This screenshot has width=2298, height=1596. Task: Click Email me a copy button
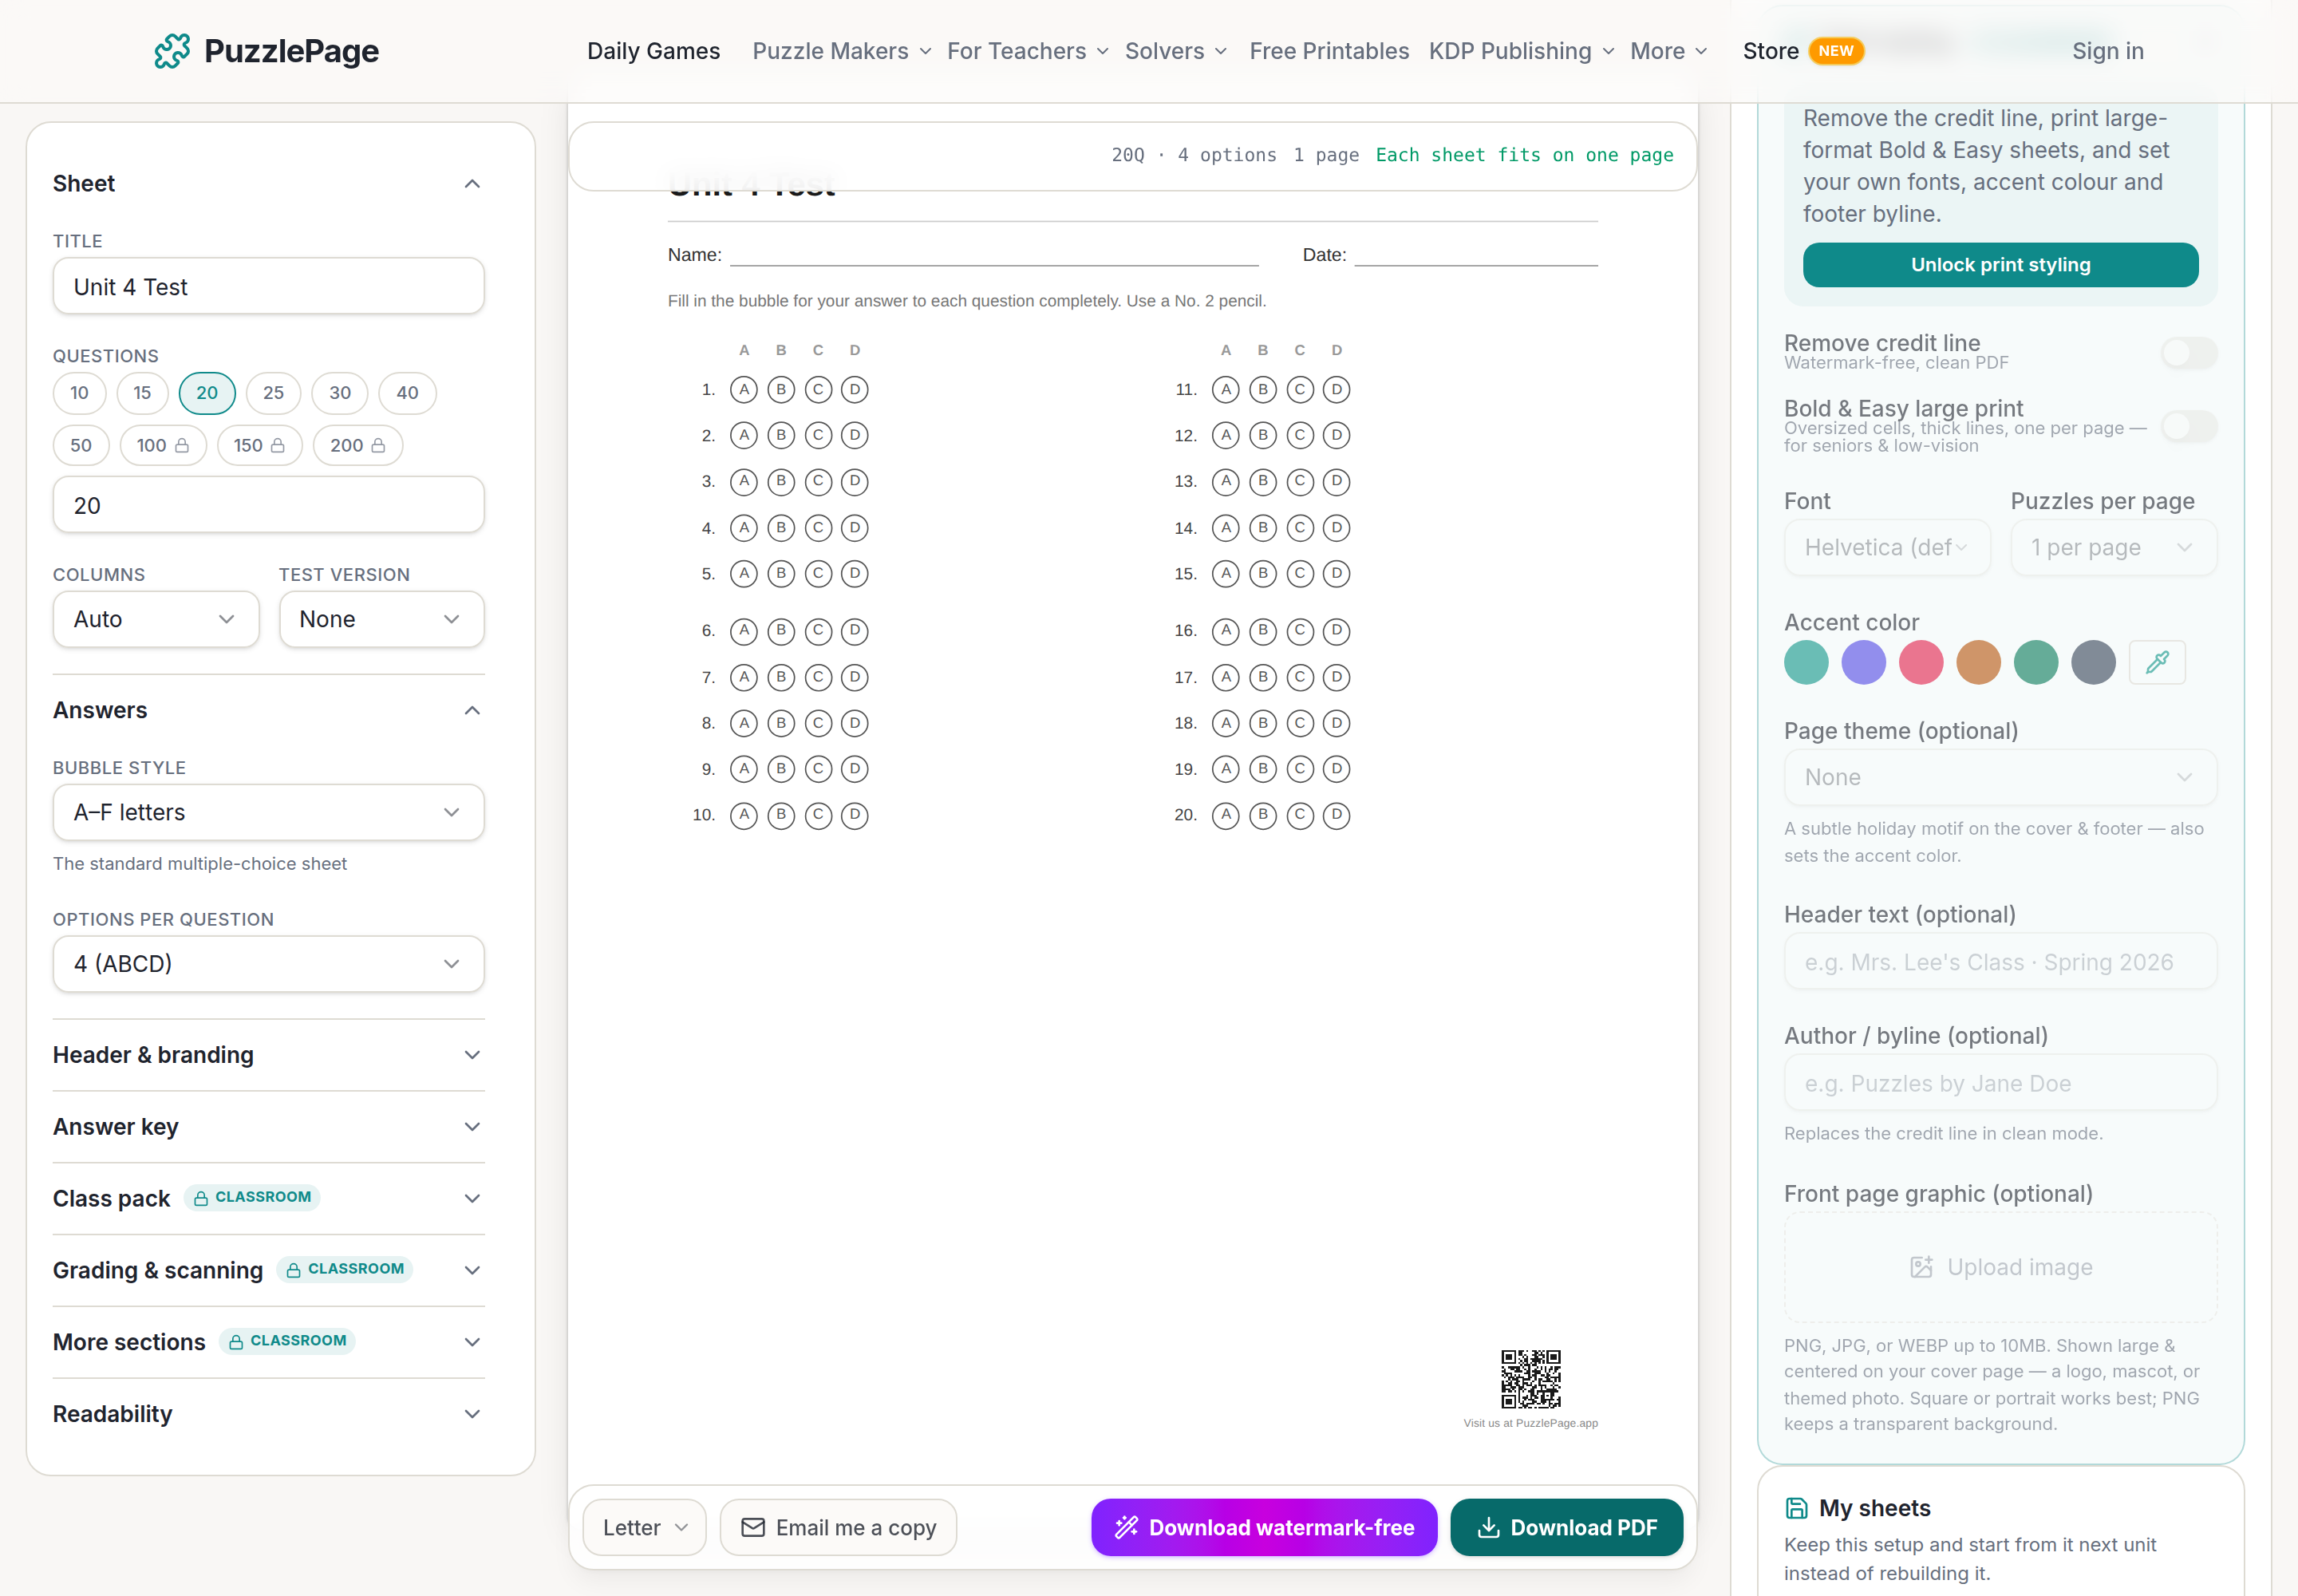838,1527
